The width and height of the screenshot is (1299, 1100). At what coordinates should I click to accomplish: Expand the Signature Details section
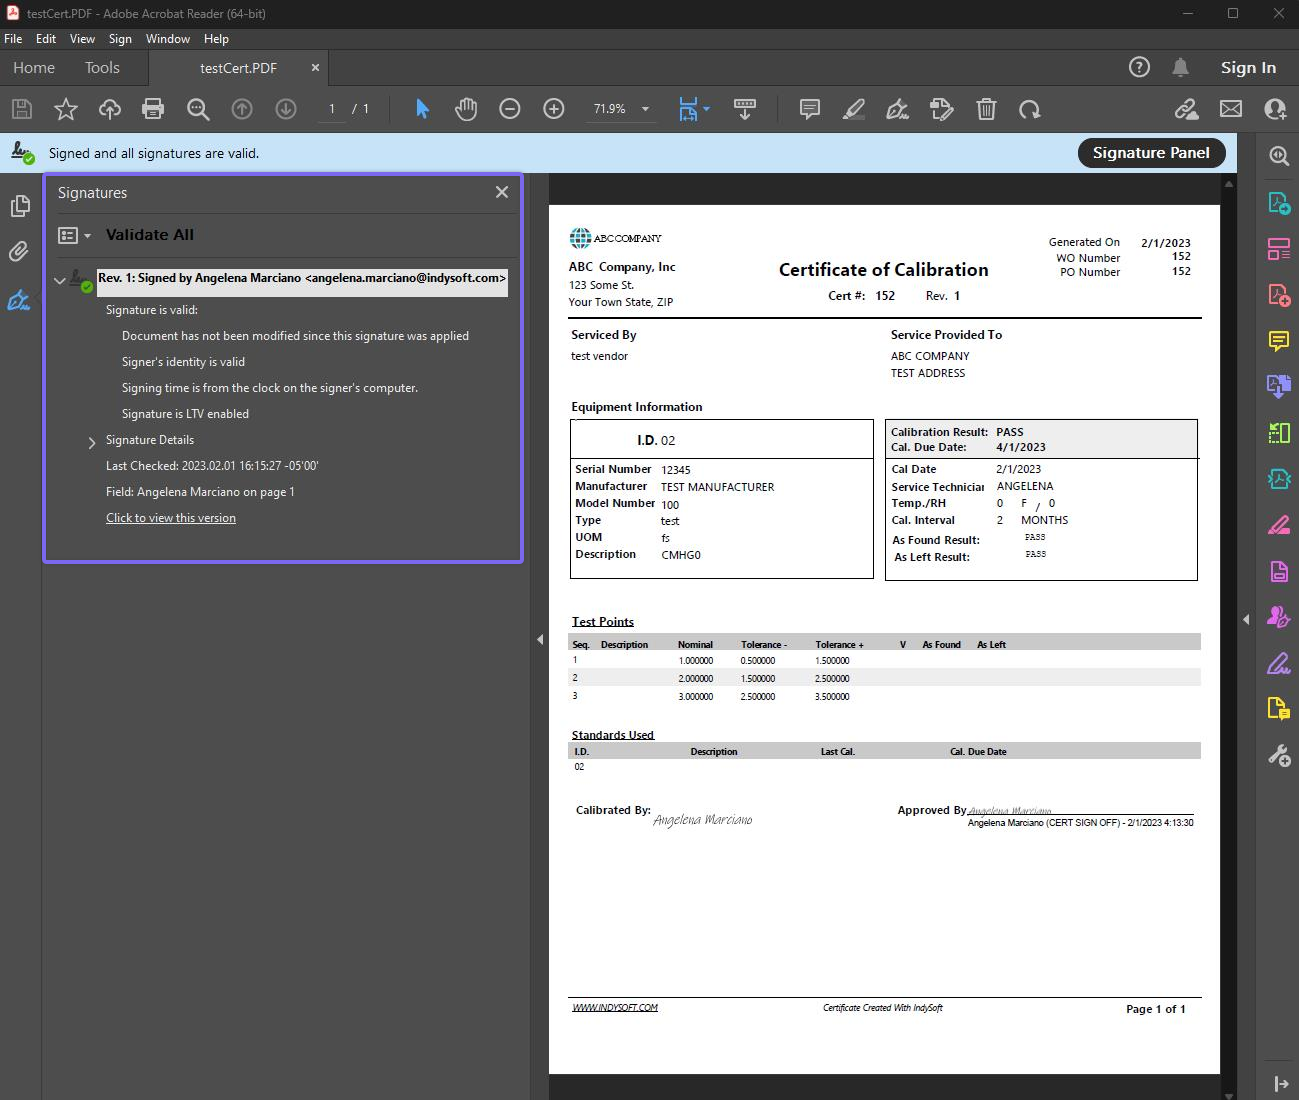92,441
